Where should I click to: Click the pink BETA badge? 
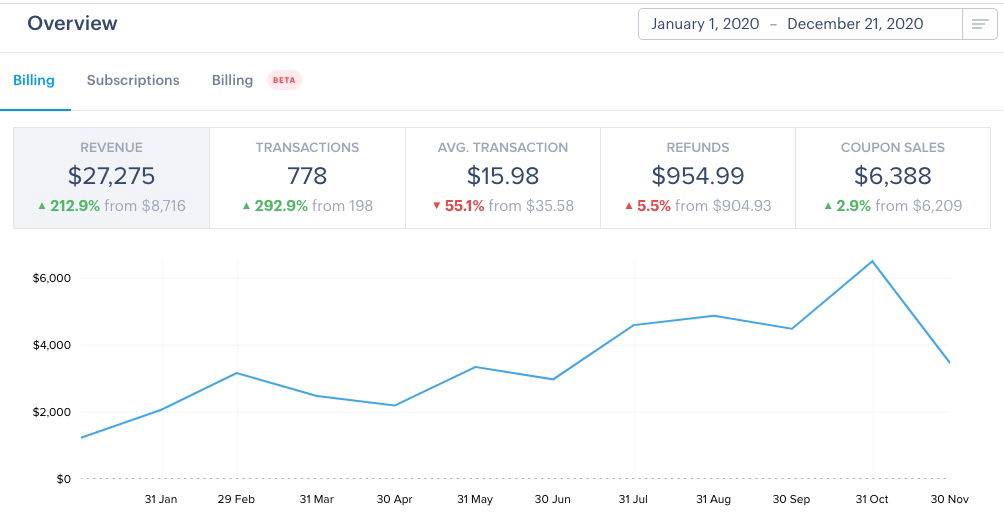284,80
